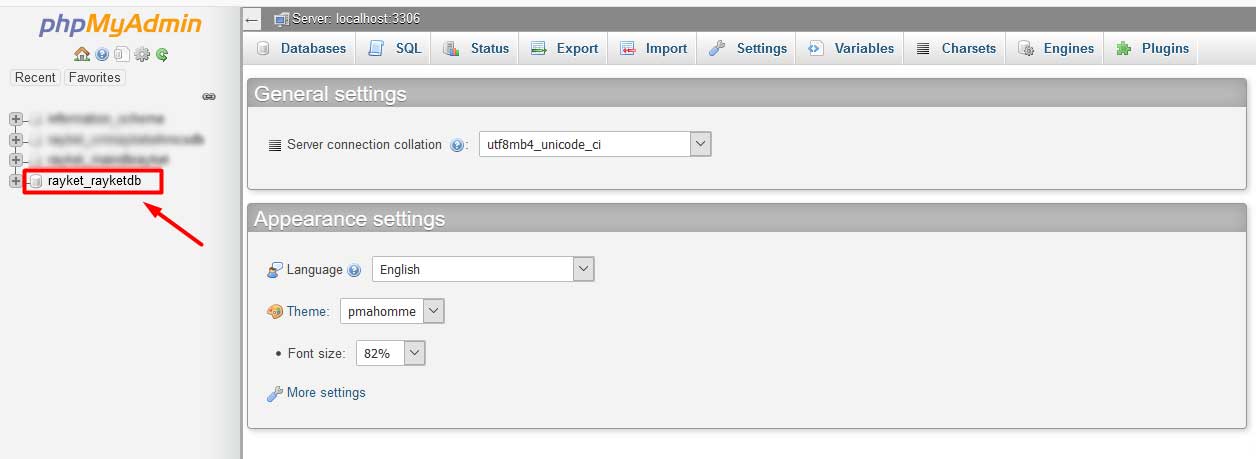Screen dimensions: 1256x459
Task: Switch to the Import tab
Action: (653, 48)
